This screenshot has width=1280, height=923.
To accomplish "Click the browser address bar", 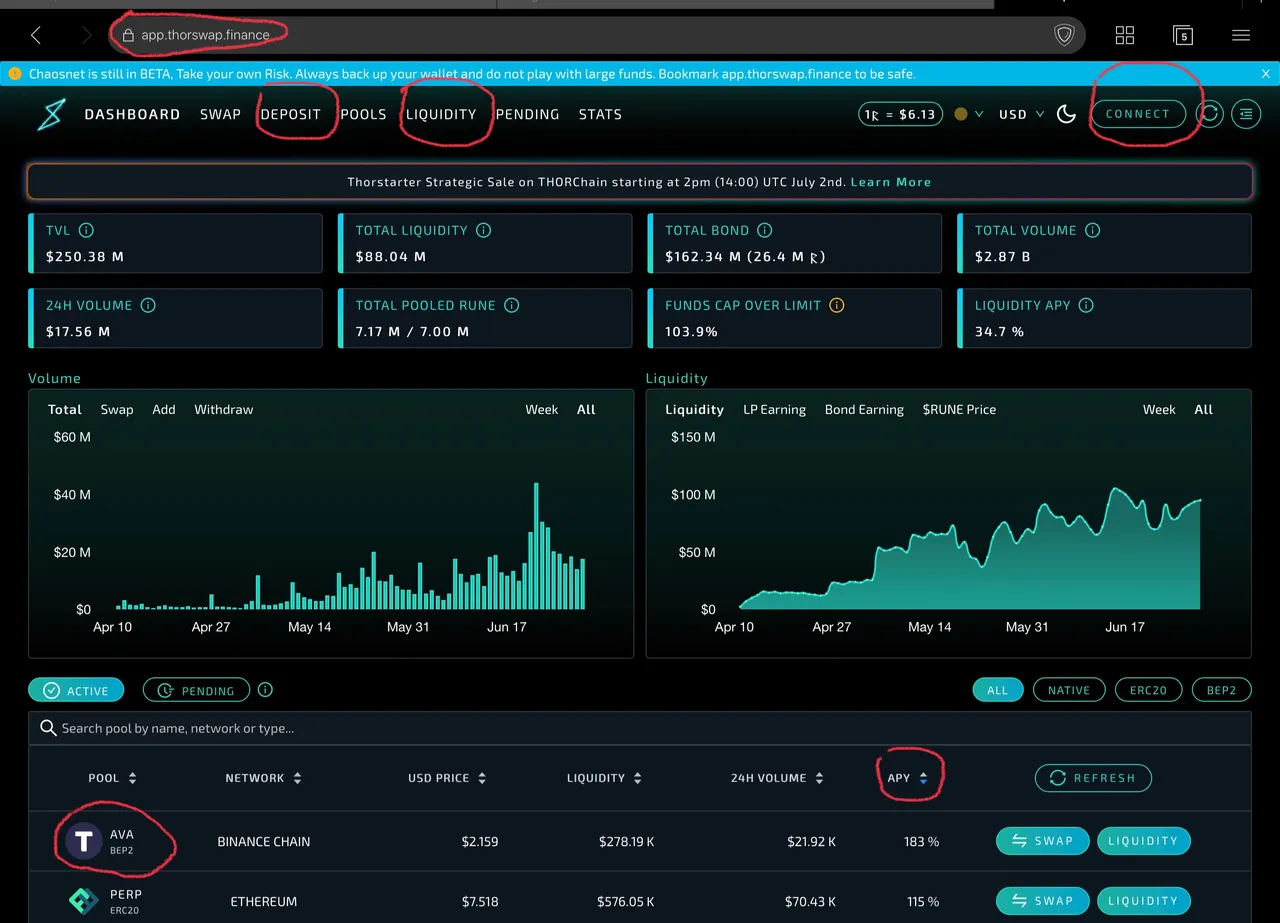I will (597, 35).
